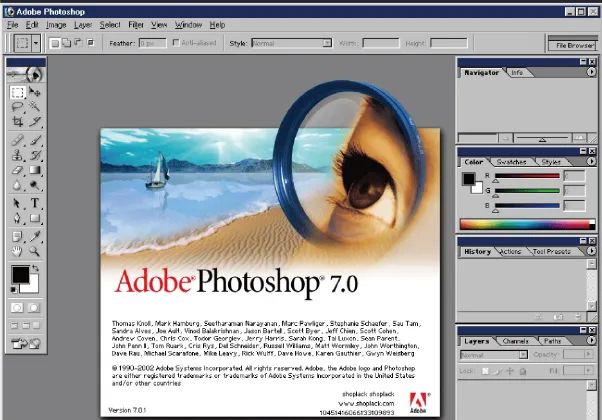602x420 pixels.
Task: Open the Layers panel options menu
Action: coord(591,341)
